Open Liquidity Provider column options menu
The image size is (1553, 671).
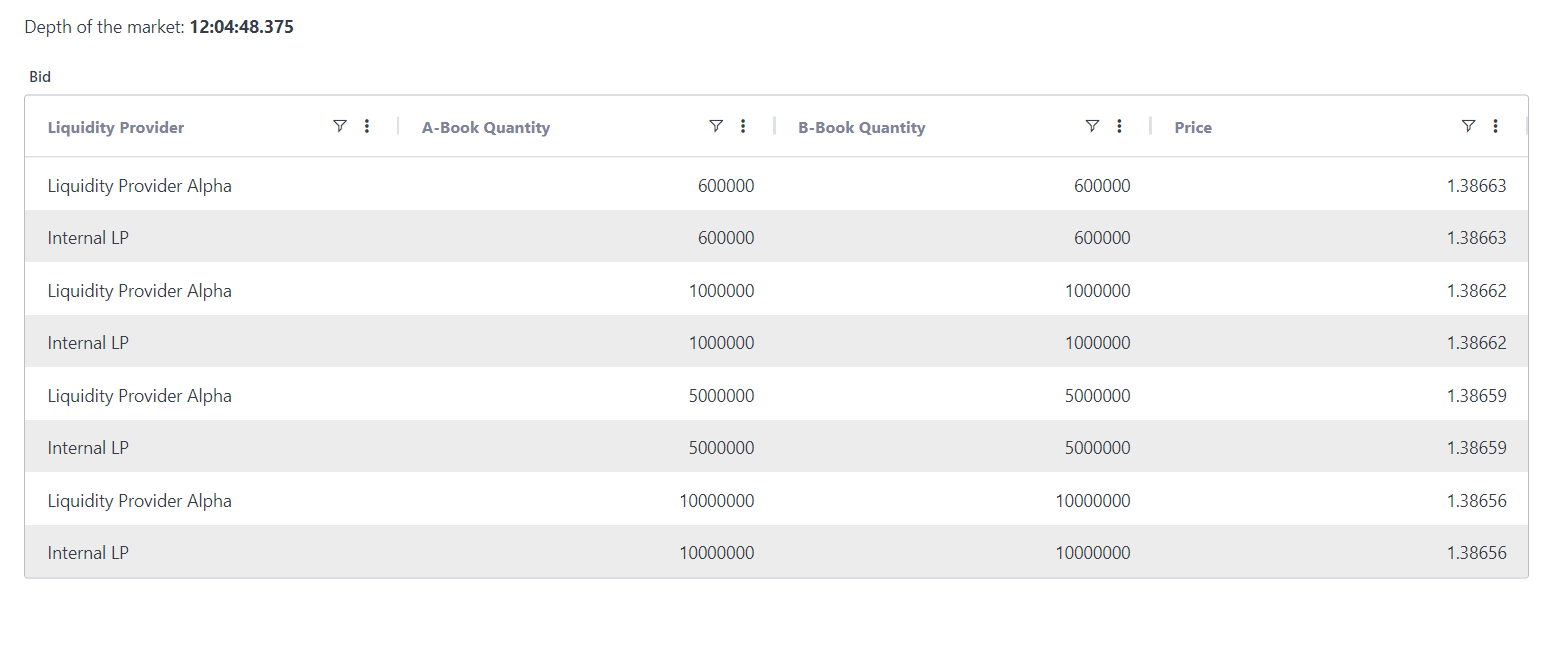367,126
